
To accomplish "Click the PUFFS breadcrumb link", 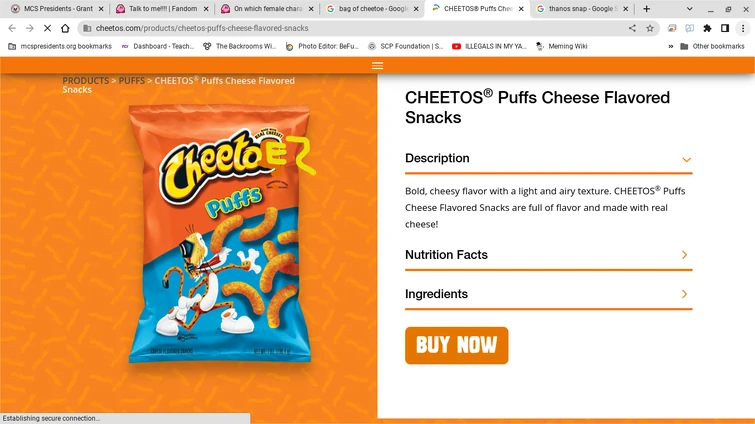I will click(x=132, y=80).
